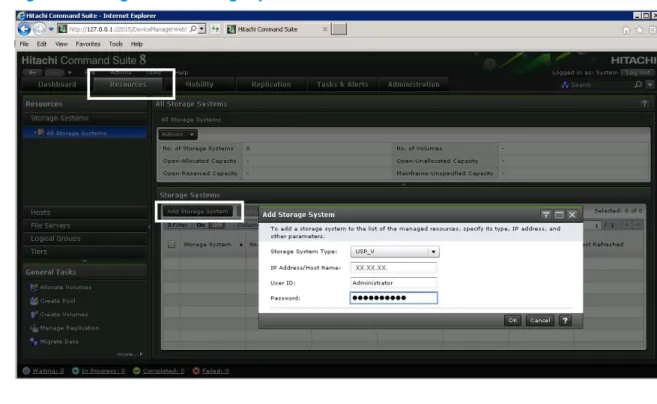The width and height of the screenshot is (657, 404).
Task: Open a new blank browser tab
Action: [339, 29]
